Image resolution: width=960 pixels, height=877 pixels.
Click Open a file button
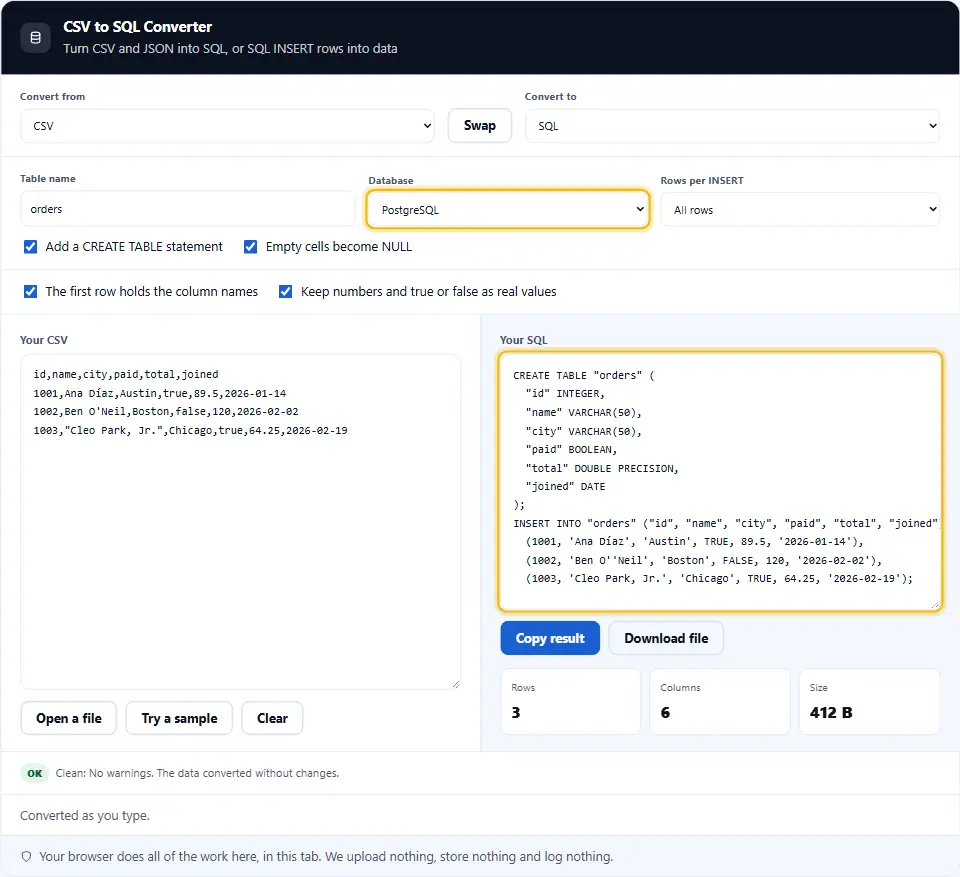pos(69,718)
